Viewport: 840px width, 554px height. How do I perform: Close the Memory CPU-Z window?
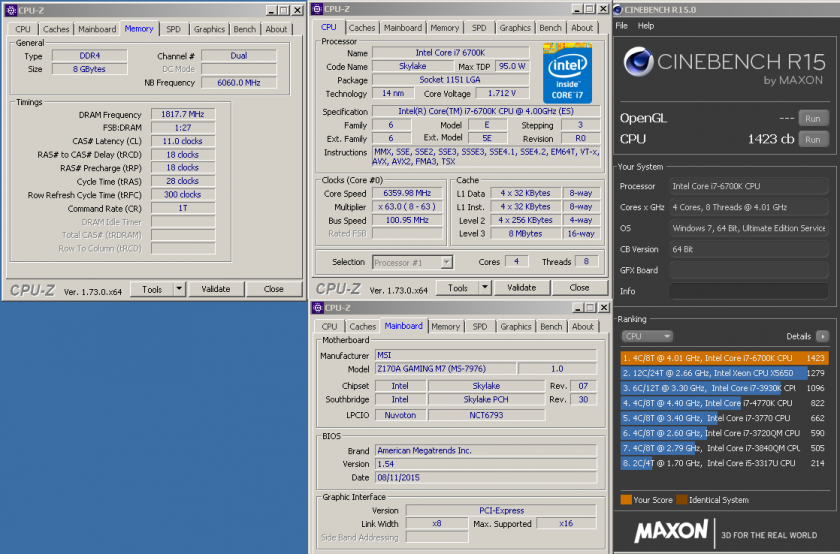[297, 10]
